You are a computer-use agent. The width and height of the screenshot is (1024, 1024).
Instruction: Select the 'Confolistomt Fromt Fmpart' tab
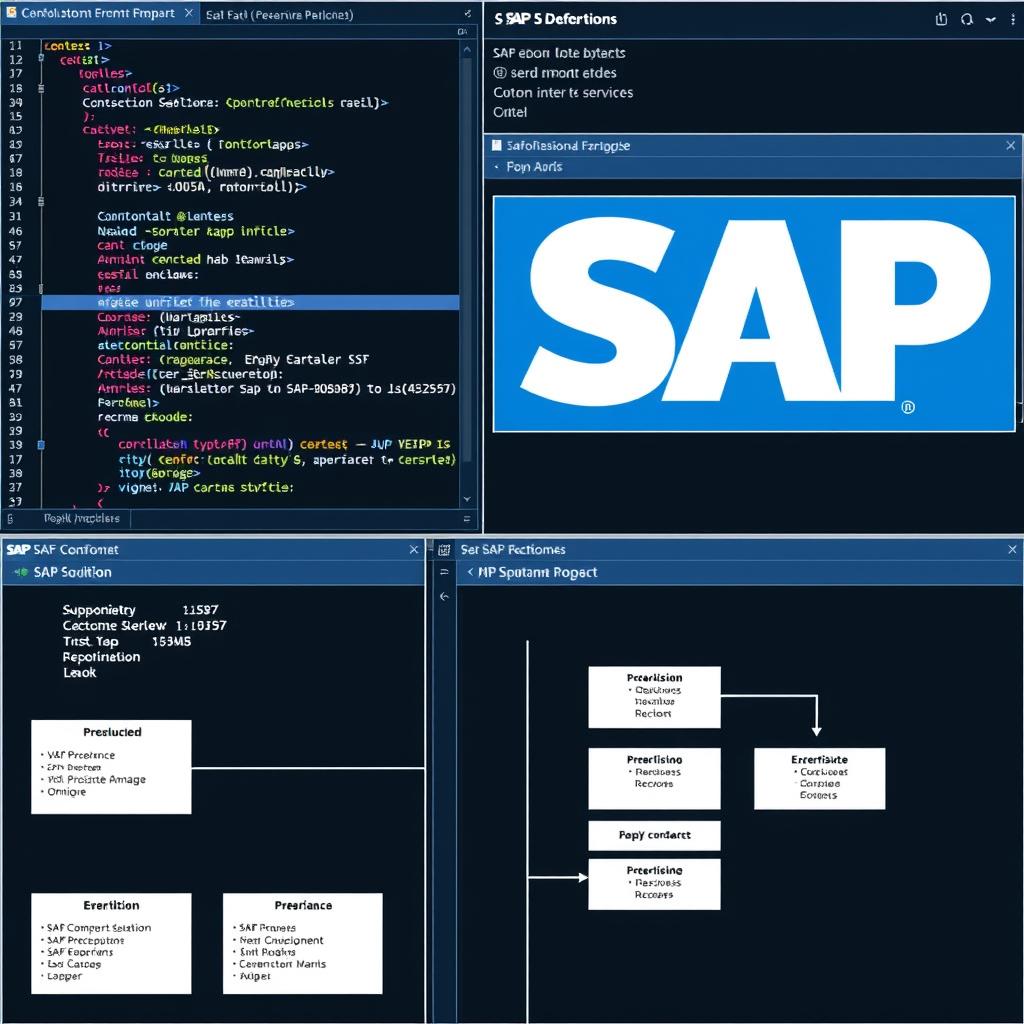97,14
